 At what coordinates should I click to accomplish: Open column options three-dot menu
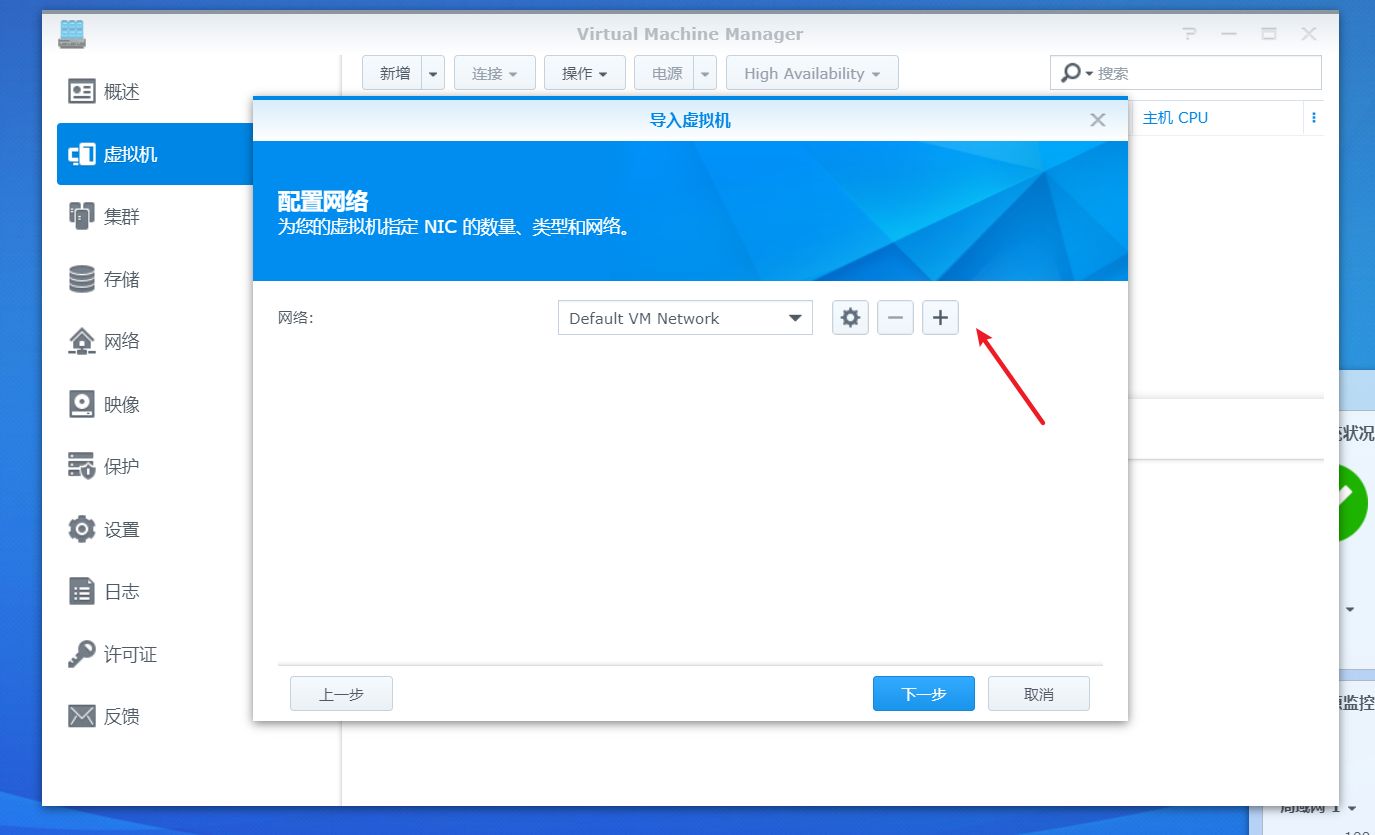pyautogui.click(x=1313, y=117)
